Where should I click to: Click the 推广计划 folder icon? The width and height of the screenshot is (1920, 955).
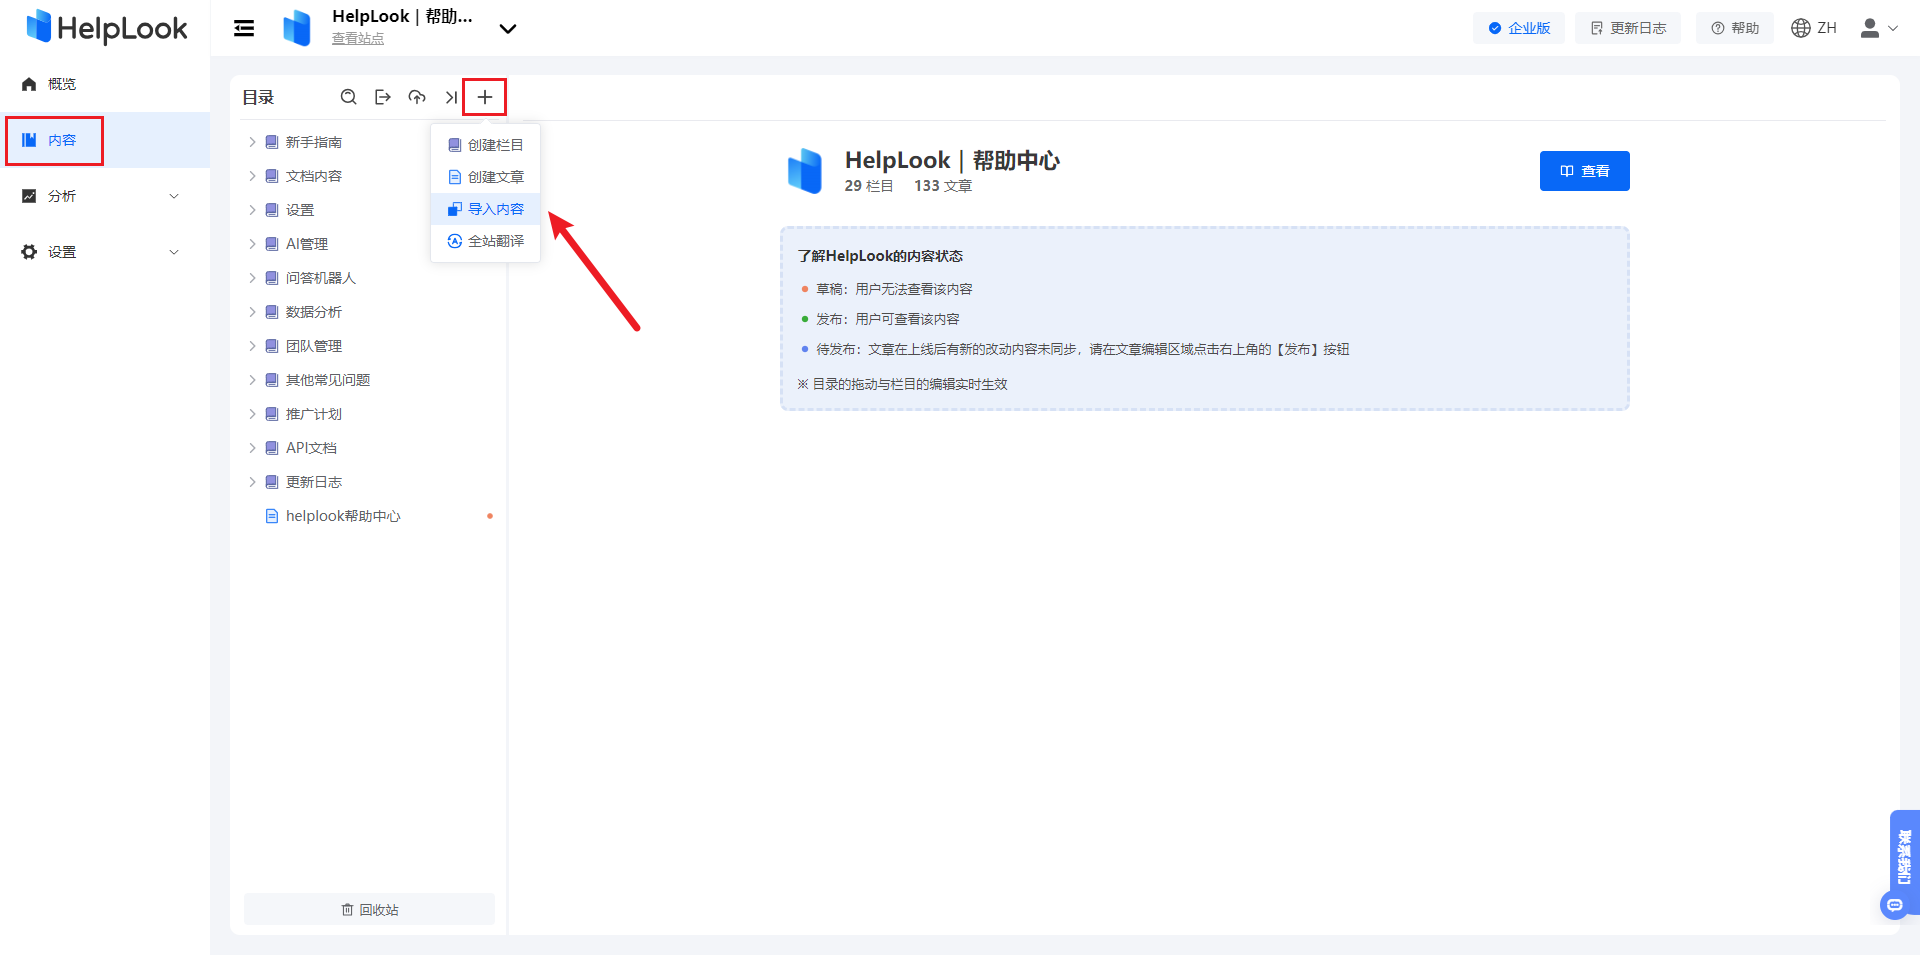[271, 414]
